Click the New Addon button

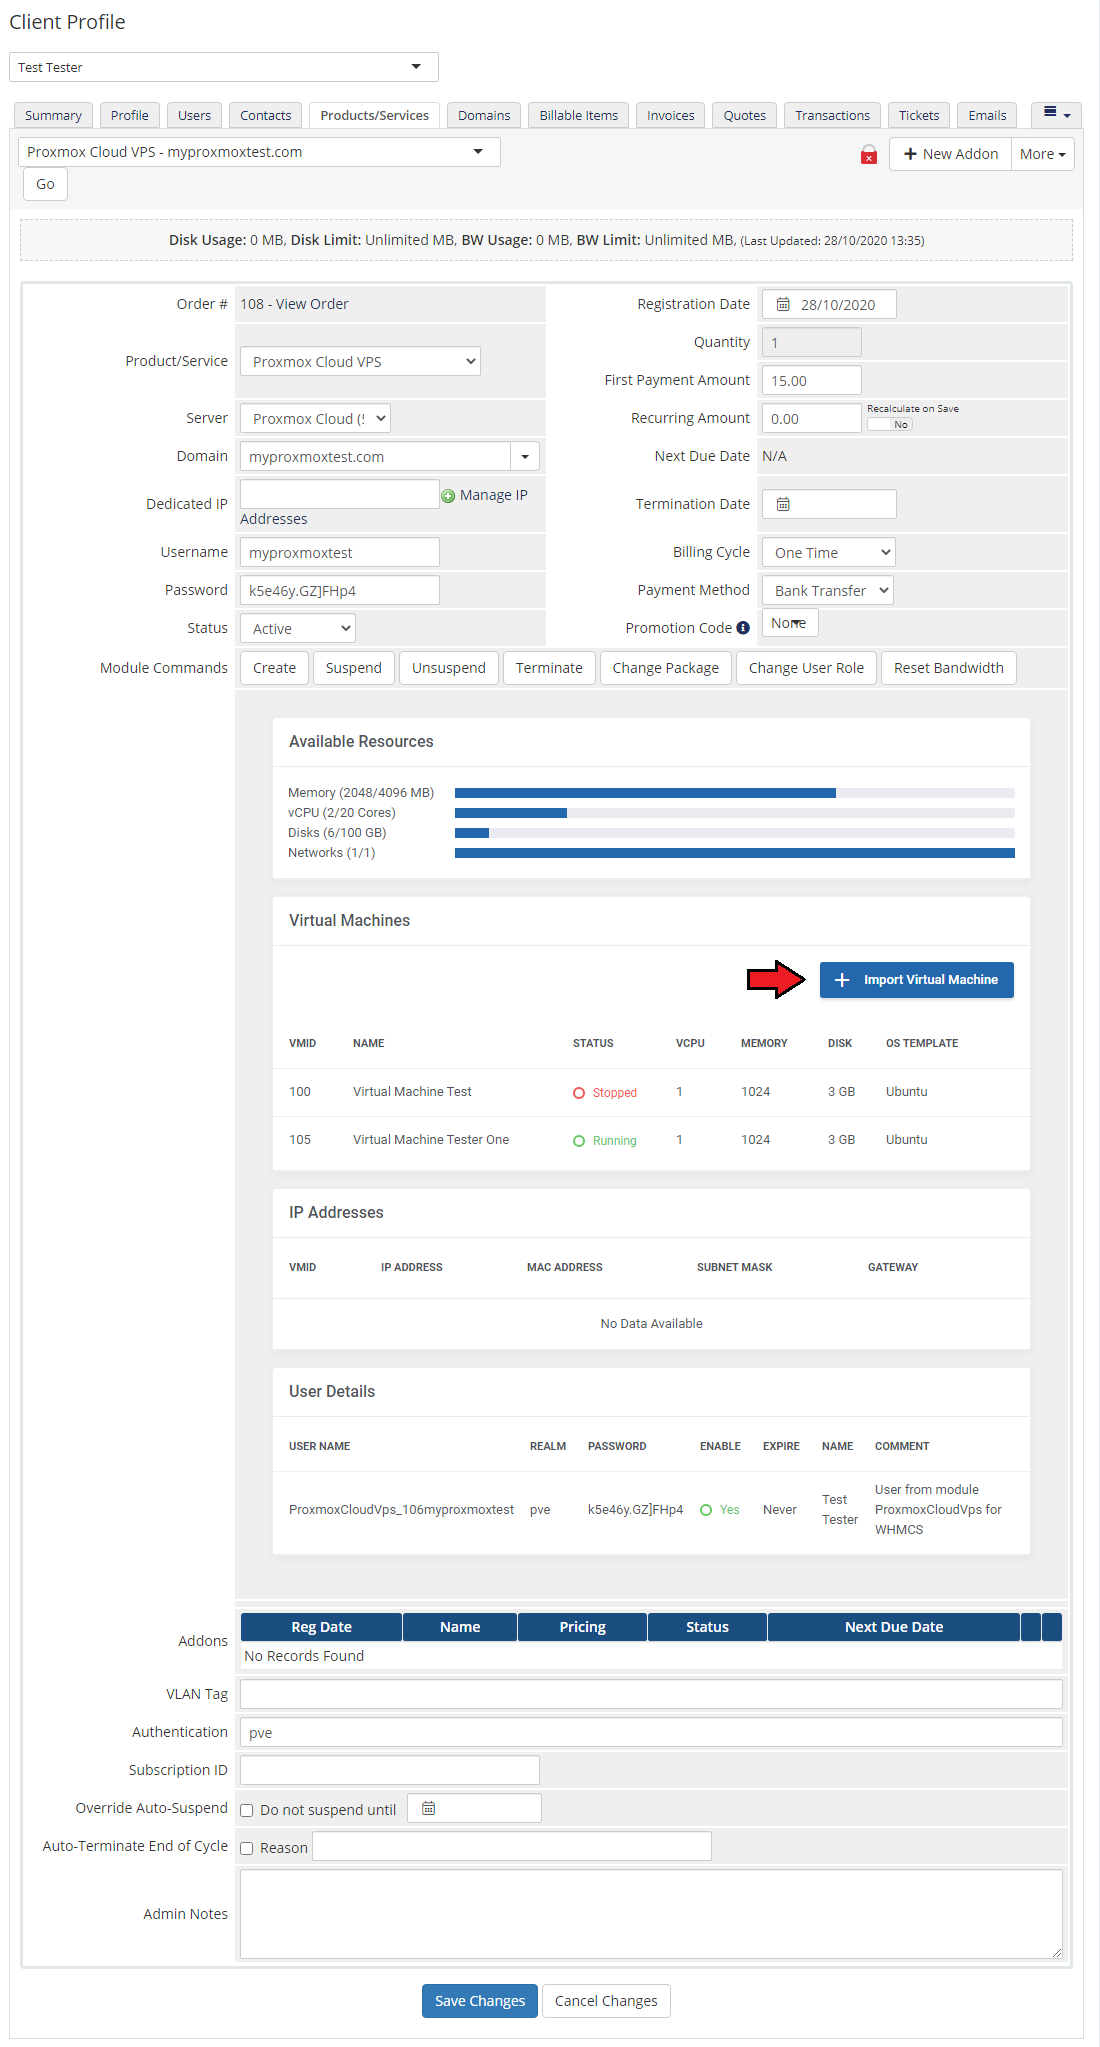(x=951, y=154)
